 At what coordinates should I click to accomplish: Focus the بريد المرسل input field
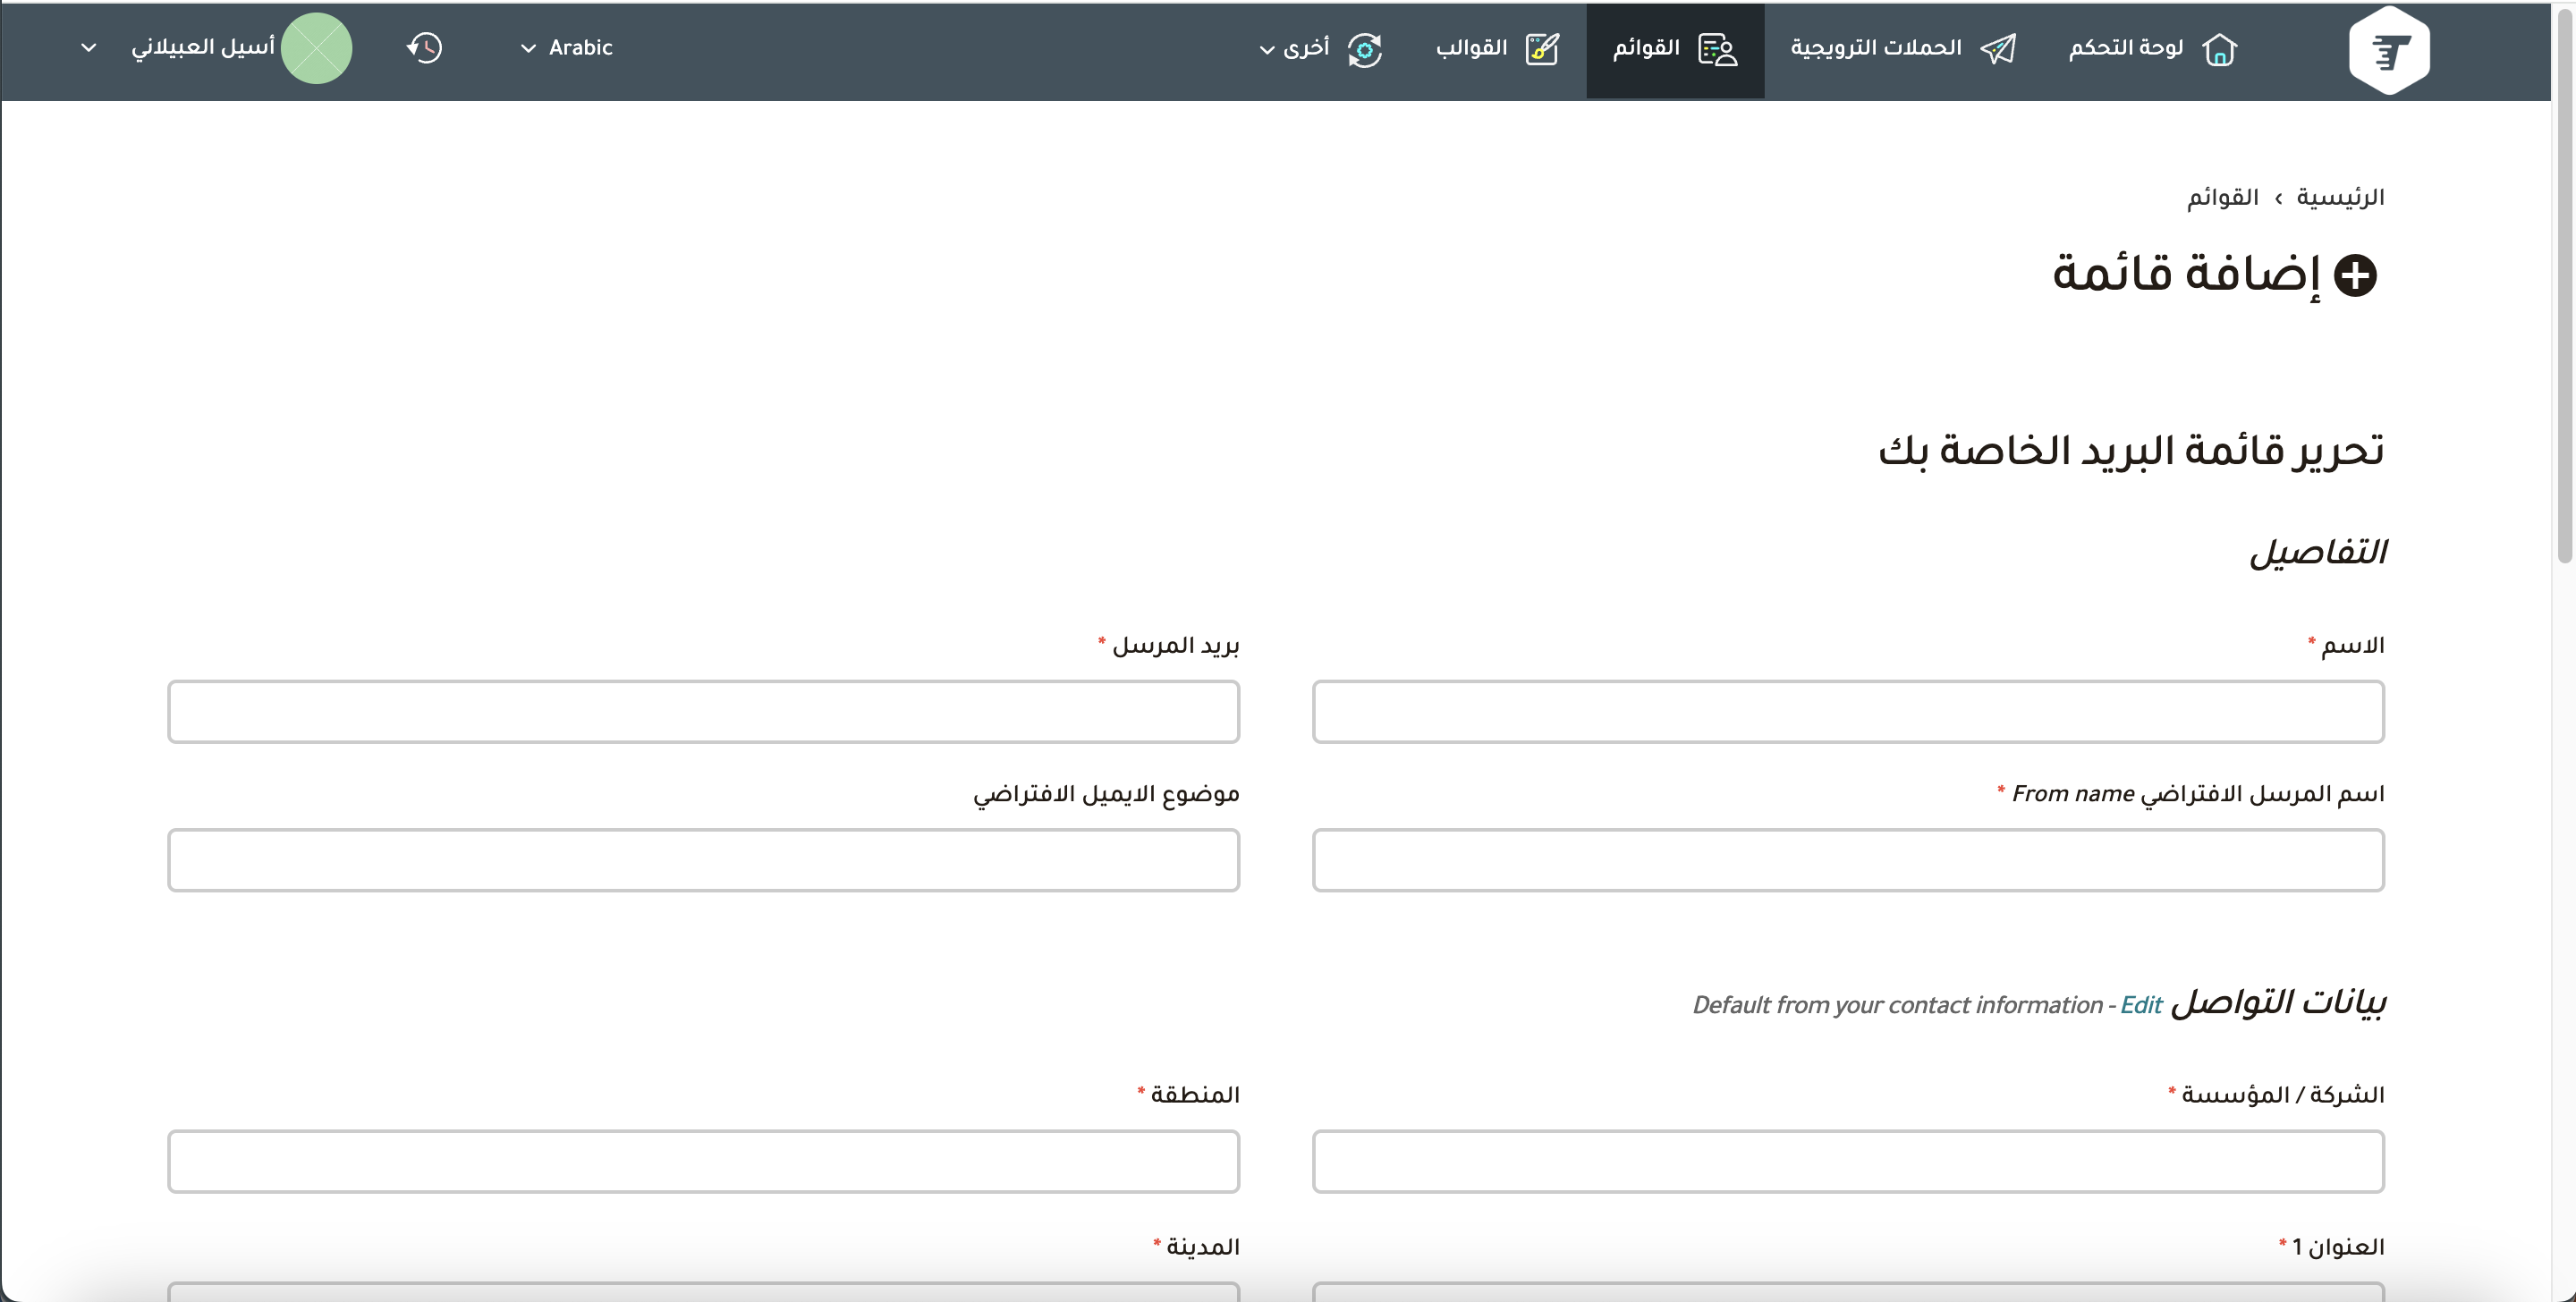click(x=703, y=712)
